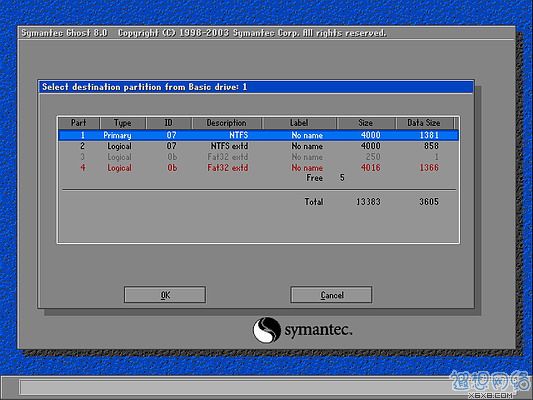The height and width of the screenshot is (400, 533).
Task: Click the Description column header
Action: [x=226, y=123]
